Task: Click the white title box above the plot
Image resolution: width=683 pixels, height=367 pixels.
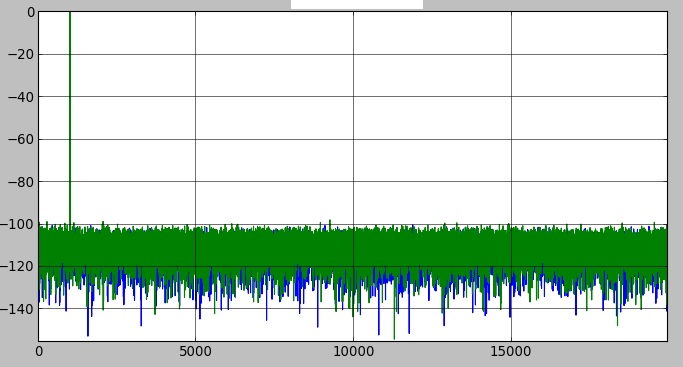Action: pyautogui.click(x=357, y=4)
